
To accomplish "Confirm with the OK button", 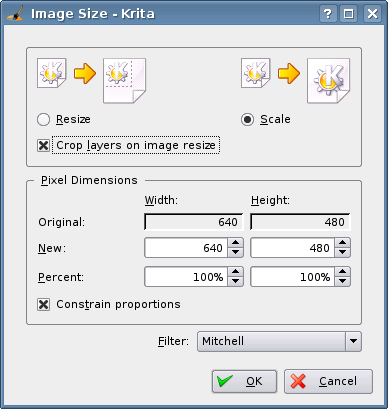I will tap(244, 381).
